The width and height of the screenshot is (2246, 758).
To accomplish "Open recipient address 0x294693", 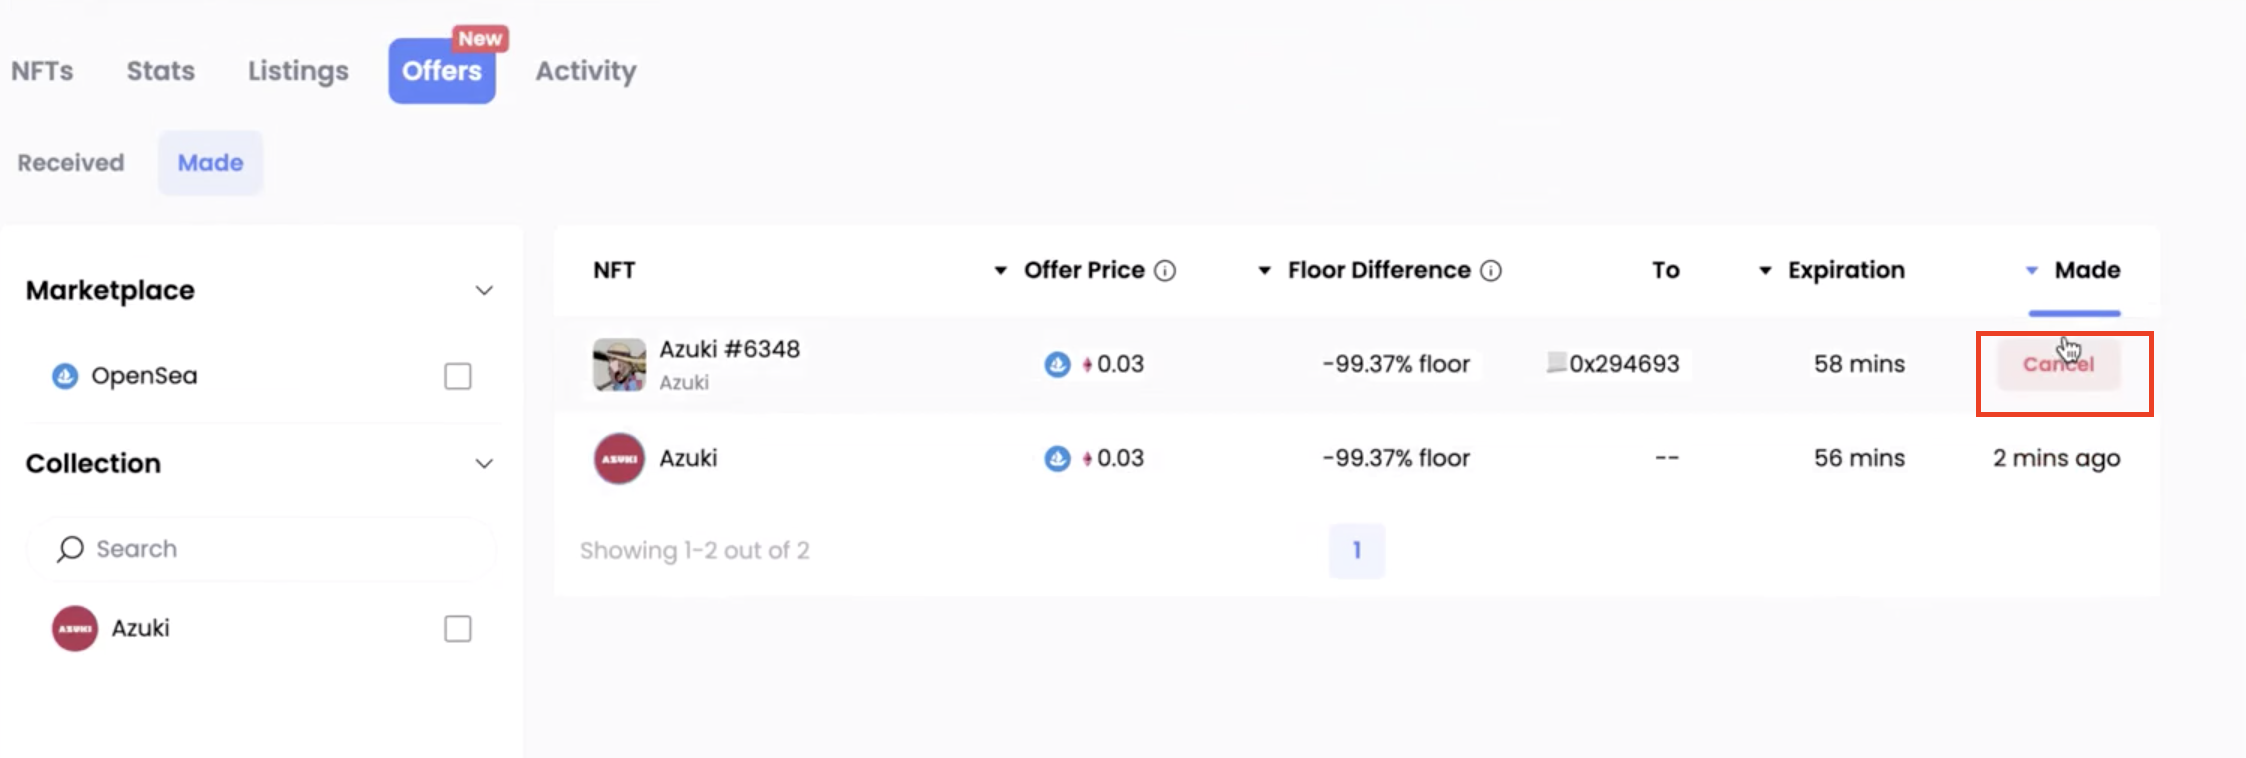I will click(x=1625, y=364).
